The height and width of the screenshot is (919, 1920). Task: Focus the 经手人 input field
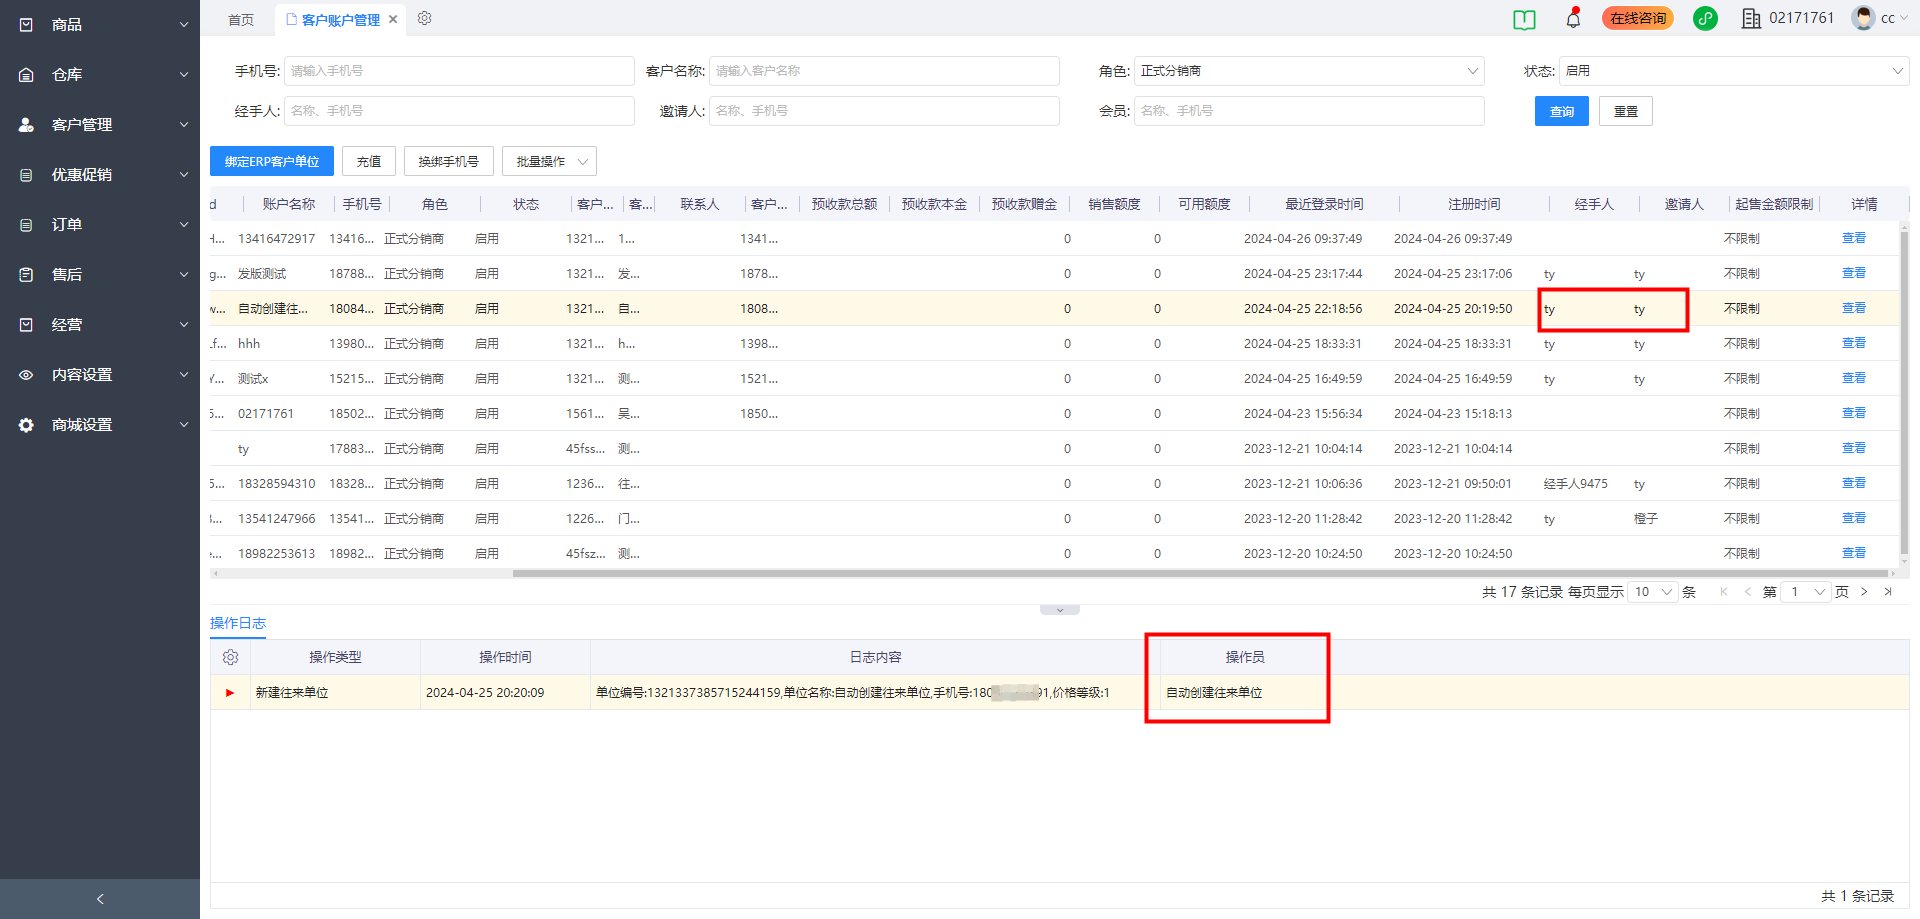[459, 111]
